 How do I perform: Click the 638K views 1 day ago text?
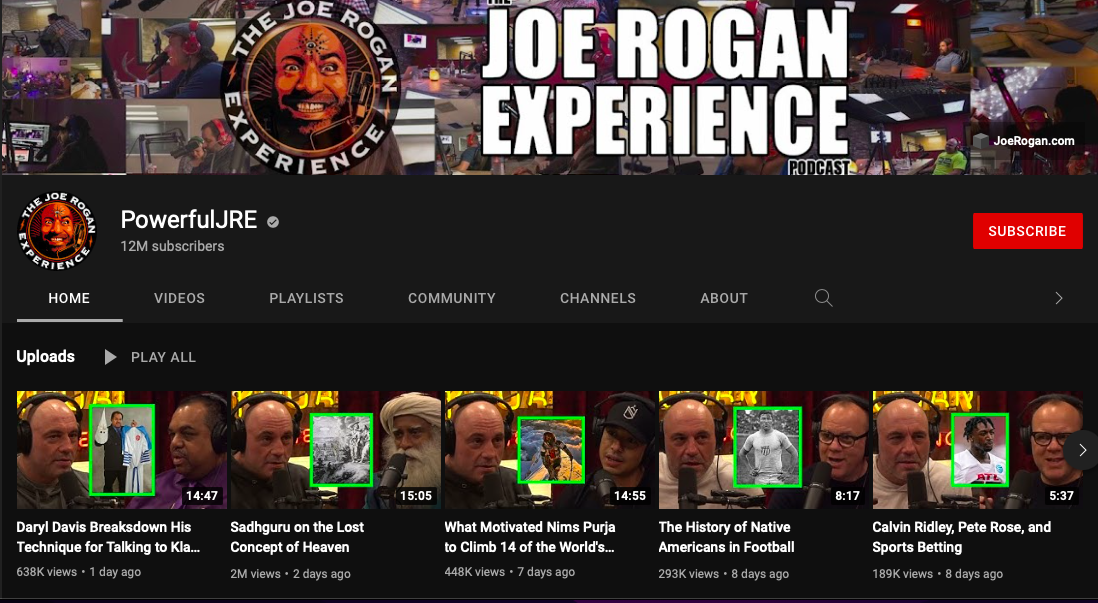(78, 572)
